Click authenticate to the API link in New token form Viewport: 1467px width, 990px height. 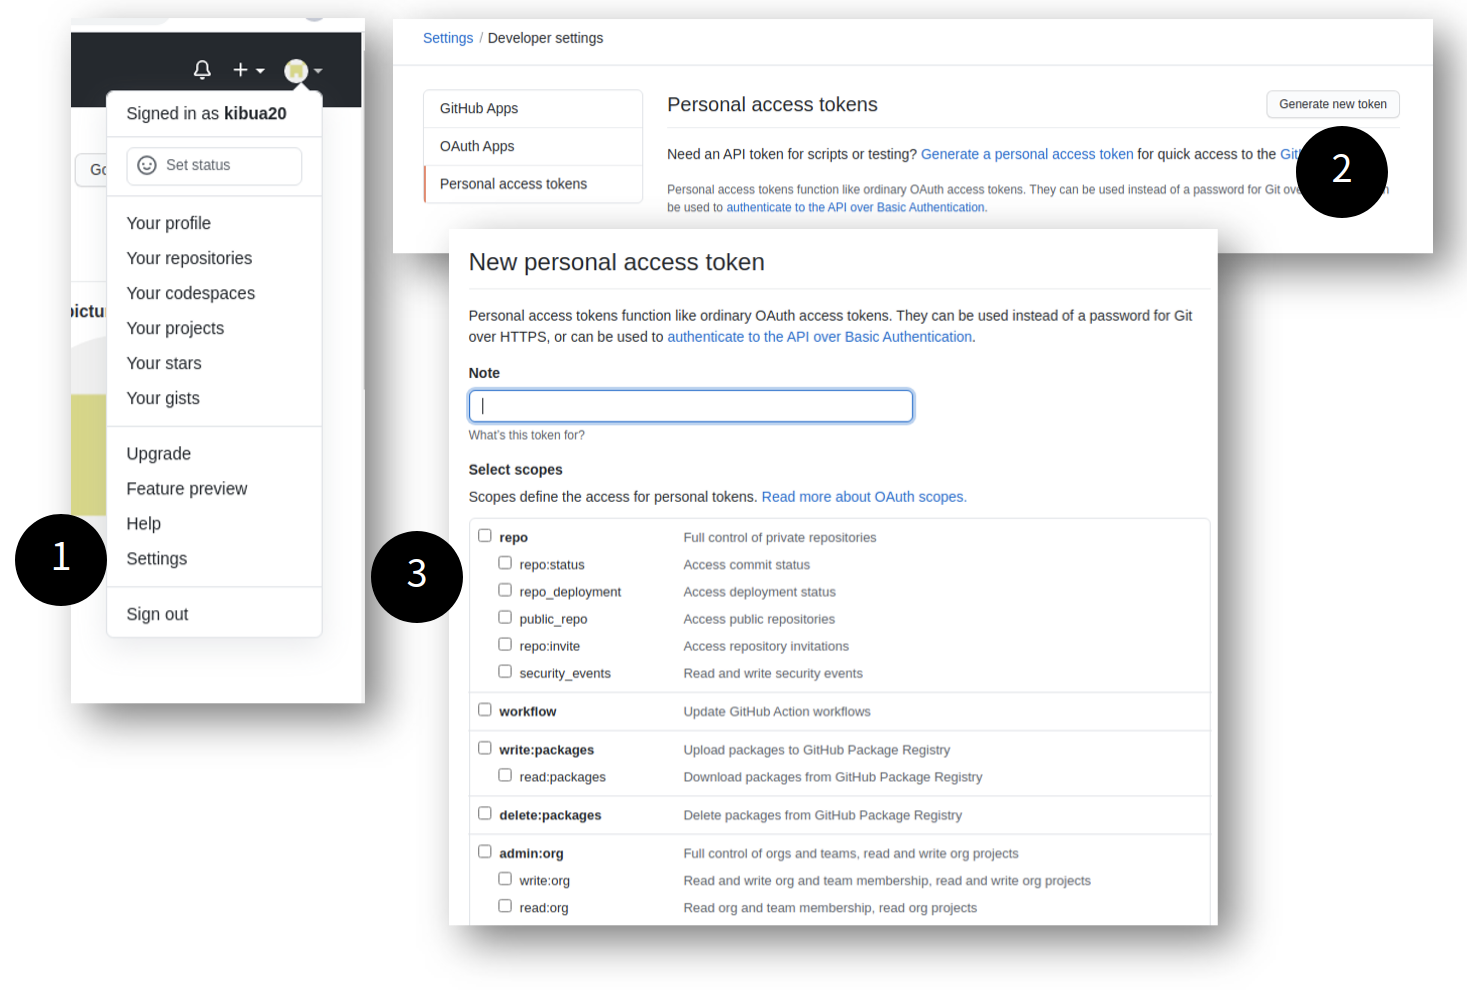[x=819, y=337]
